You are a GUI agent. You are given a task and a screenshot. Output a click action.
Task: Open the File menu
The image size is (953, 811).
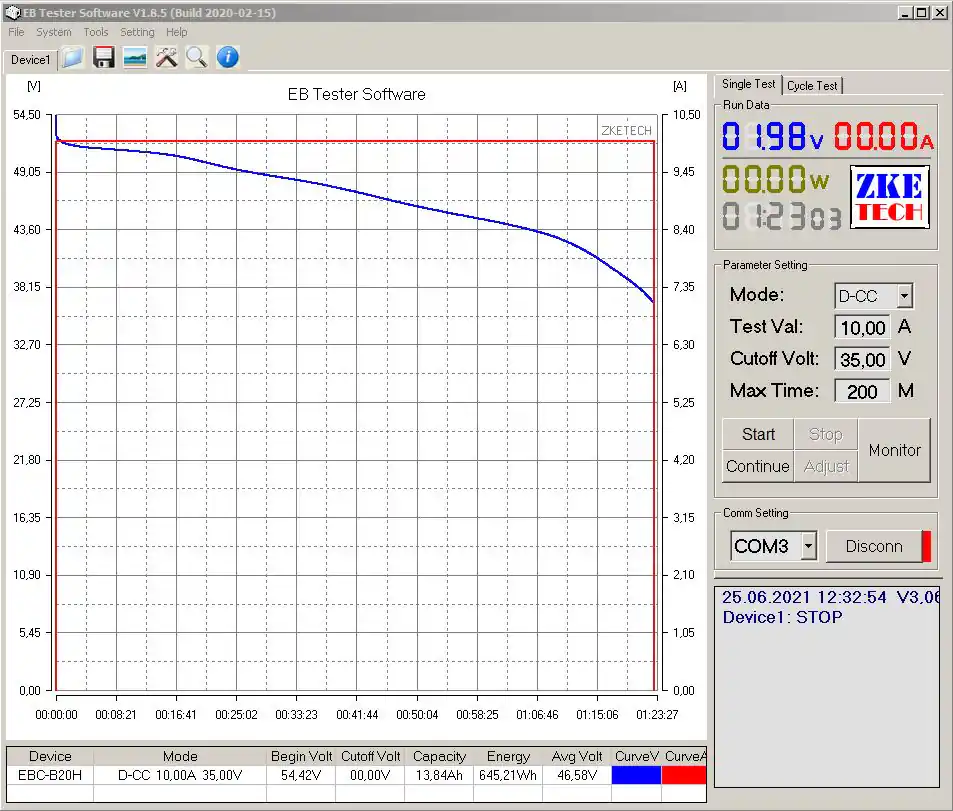pos(16,32)
